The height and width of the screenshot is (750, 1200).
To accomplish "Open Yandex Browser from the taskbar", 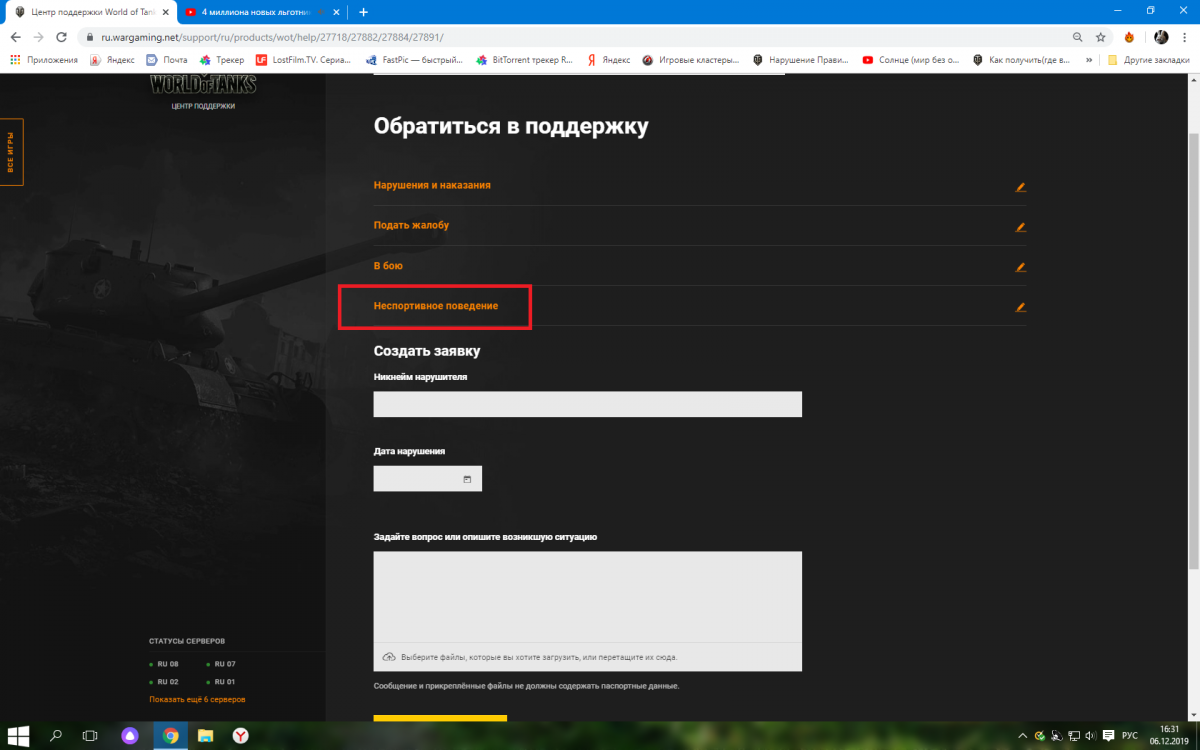I will 241,736.
